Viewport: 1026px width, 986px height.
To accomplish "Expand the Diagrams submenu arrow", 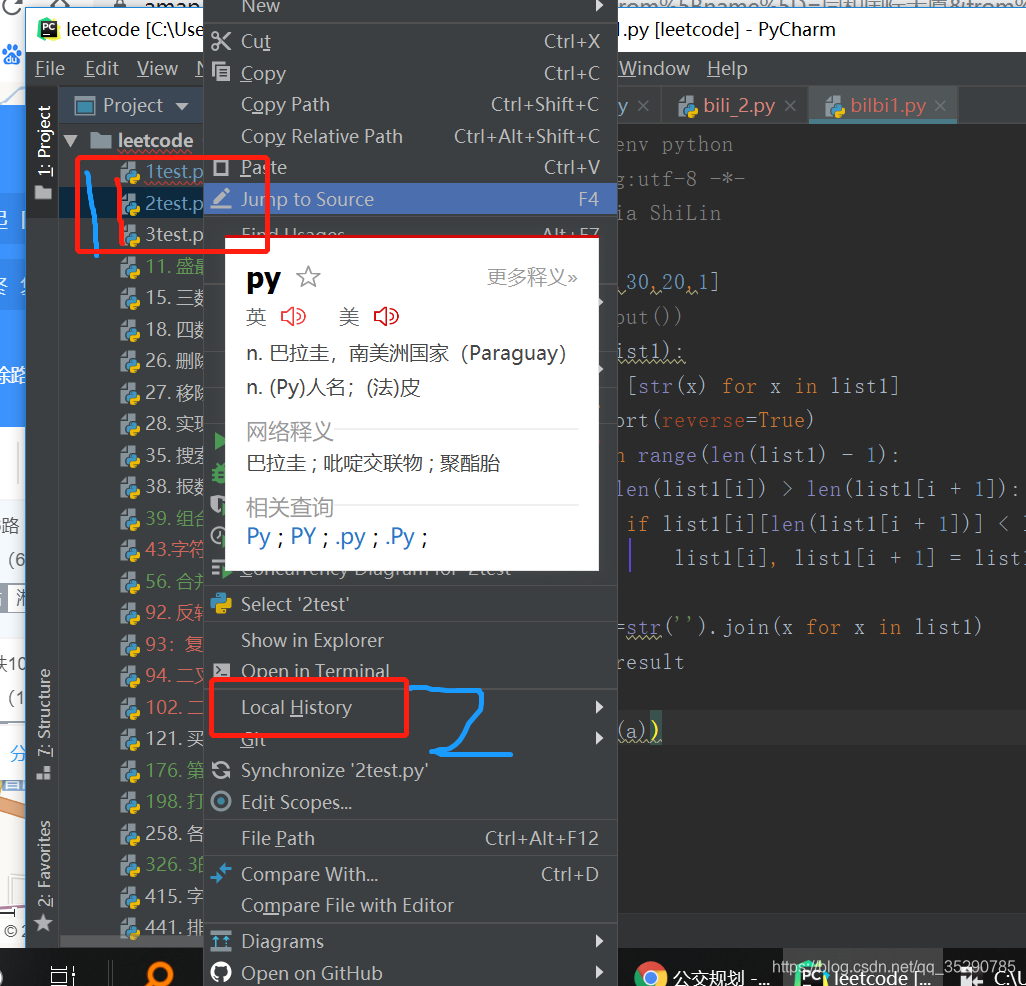I will (599, 941).
